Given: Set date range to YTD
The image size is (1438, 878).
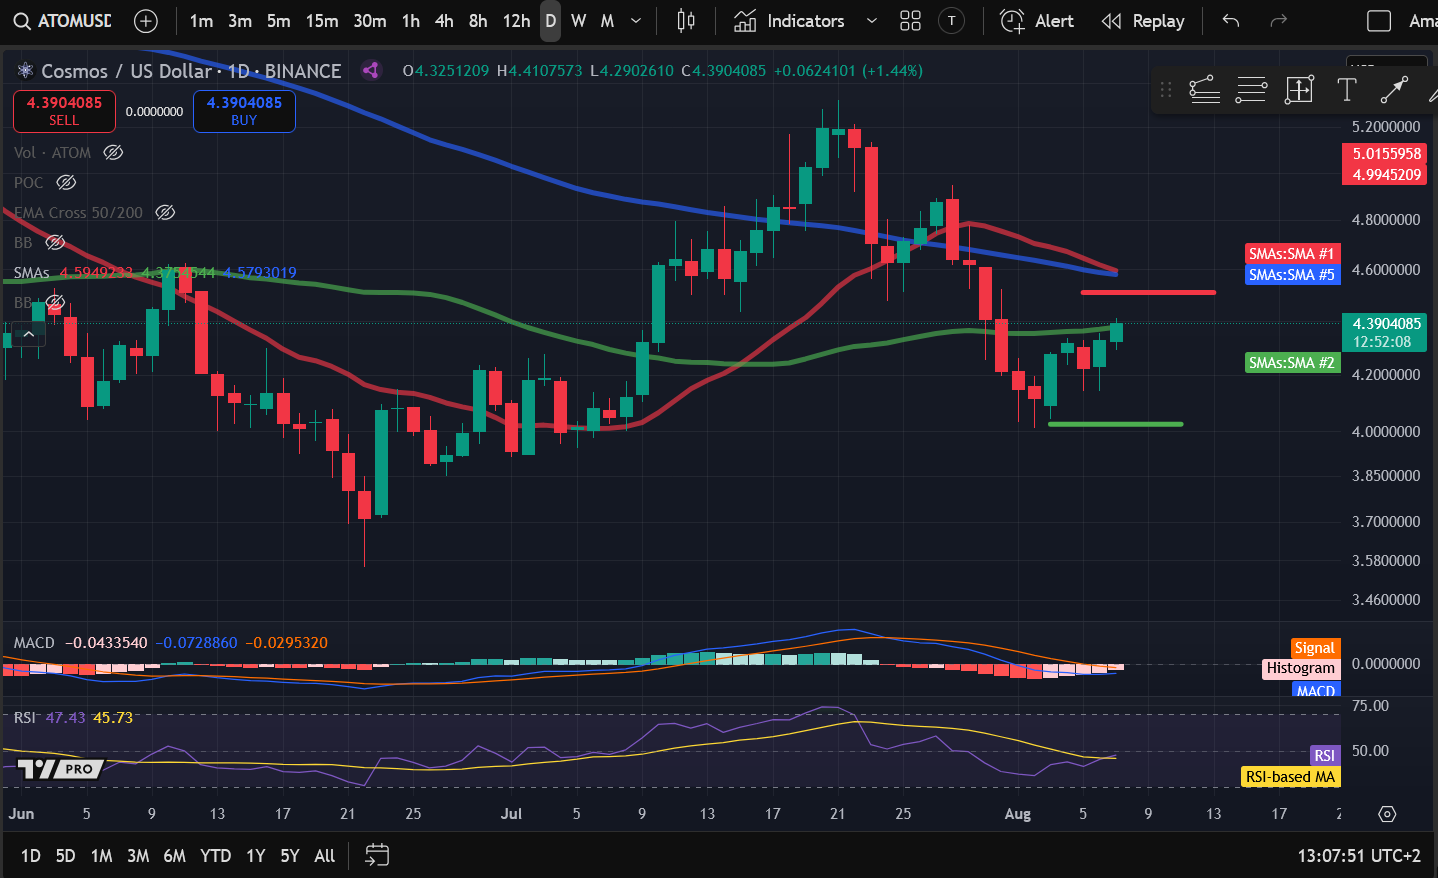Looking at the screenshot, I should click(215, 855).
